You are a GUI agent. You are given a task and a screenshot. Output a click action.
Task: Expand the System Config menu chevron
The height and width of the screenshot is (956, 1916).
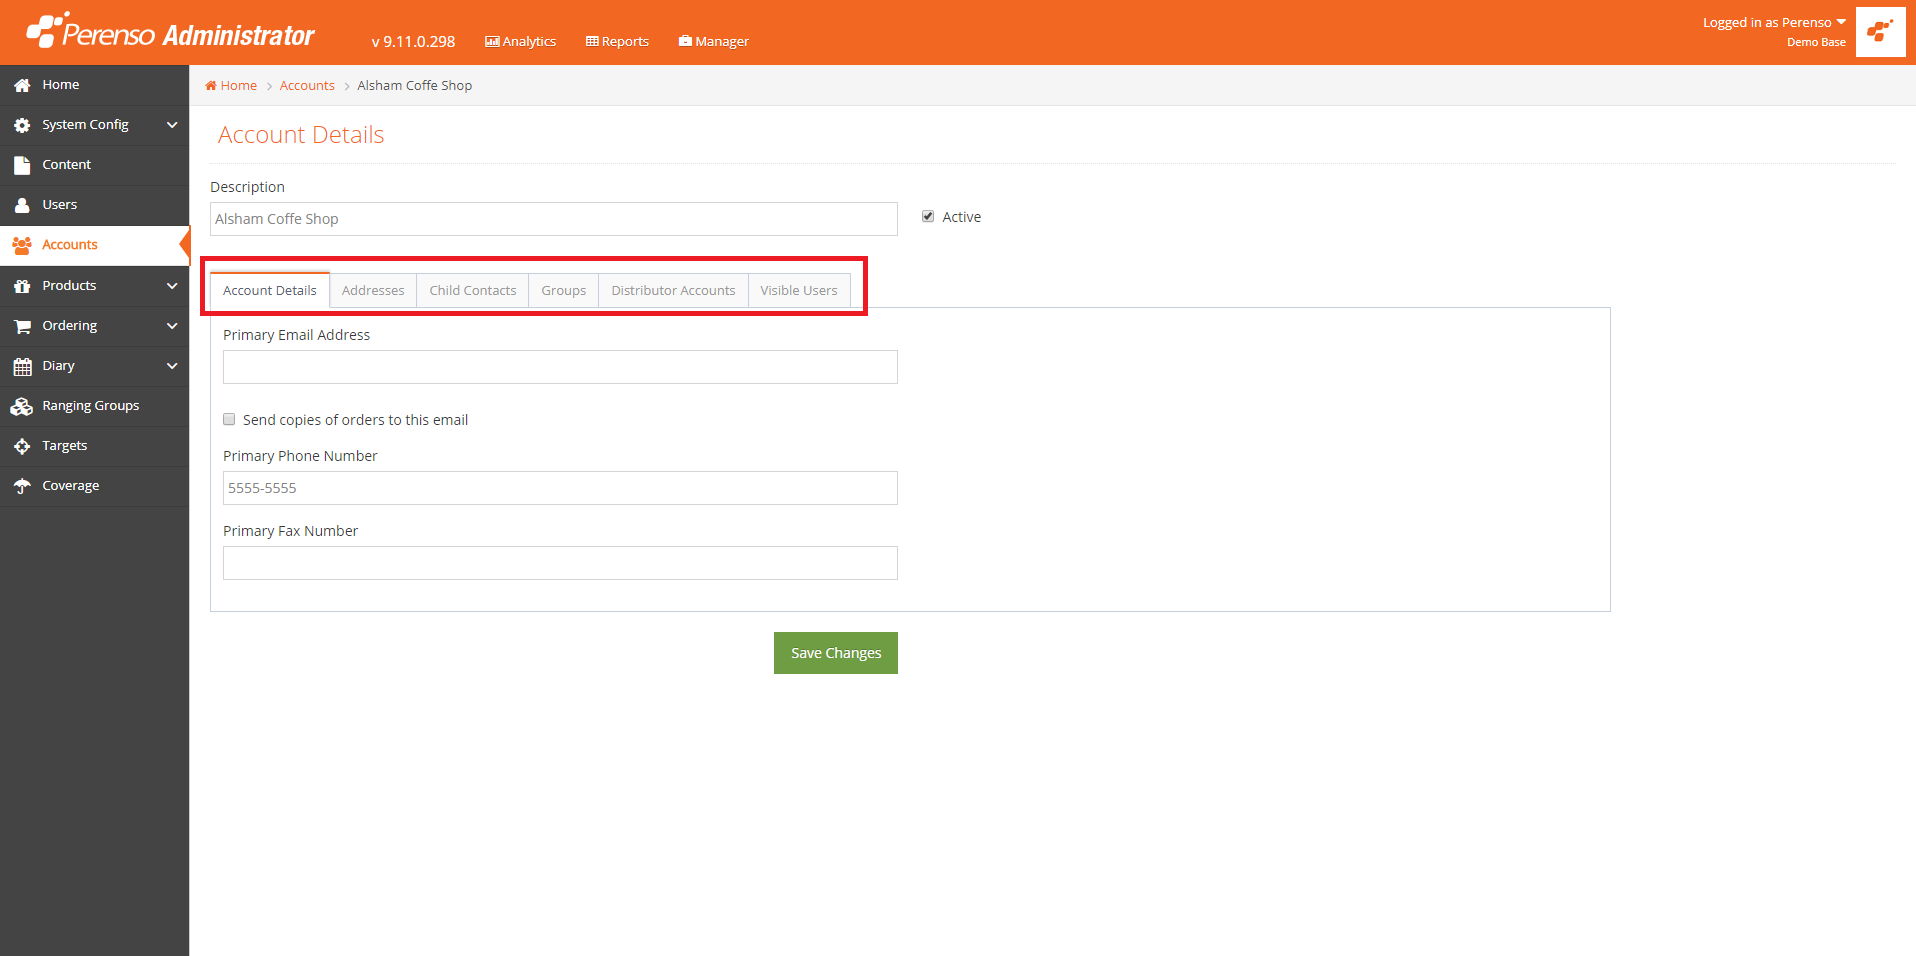pos(172,125)
